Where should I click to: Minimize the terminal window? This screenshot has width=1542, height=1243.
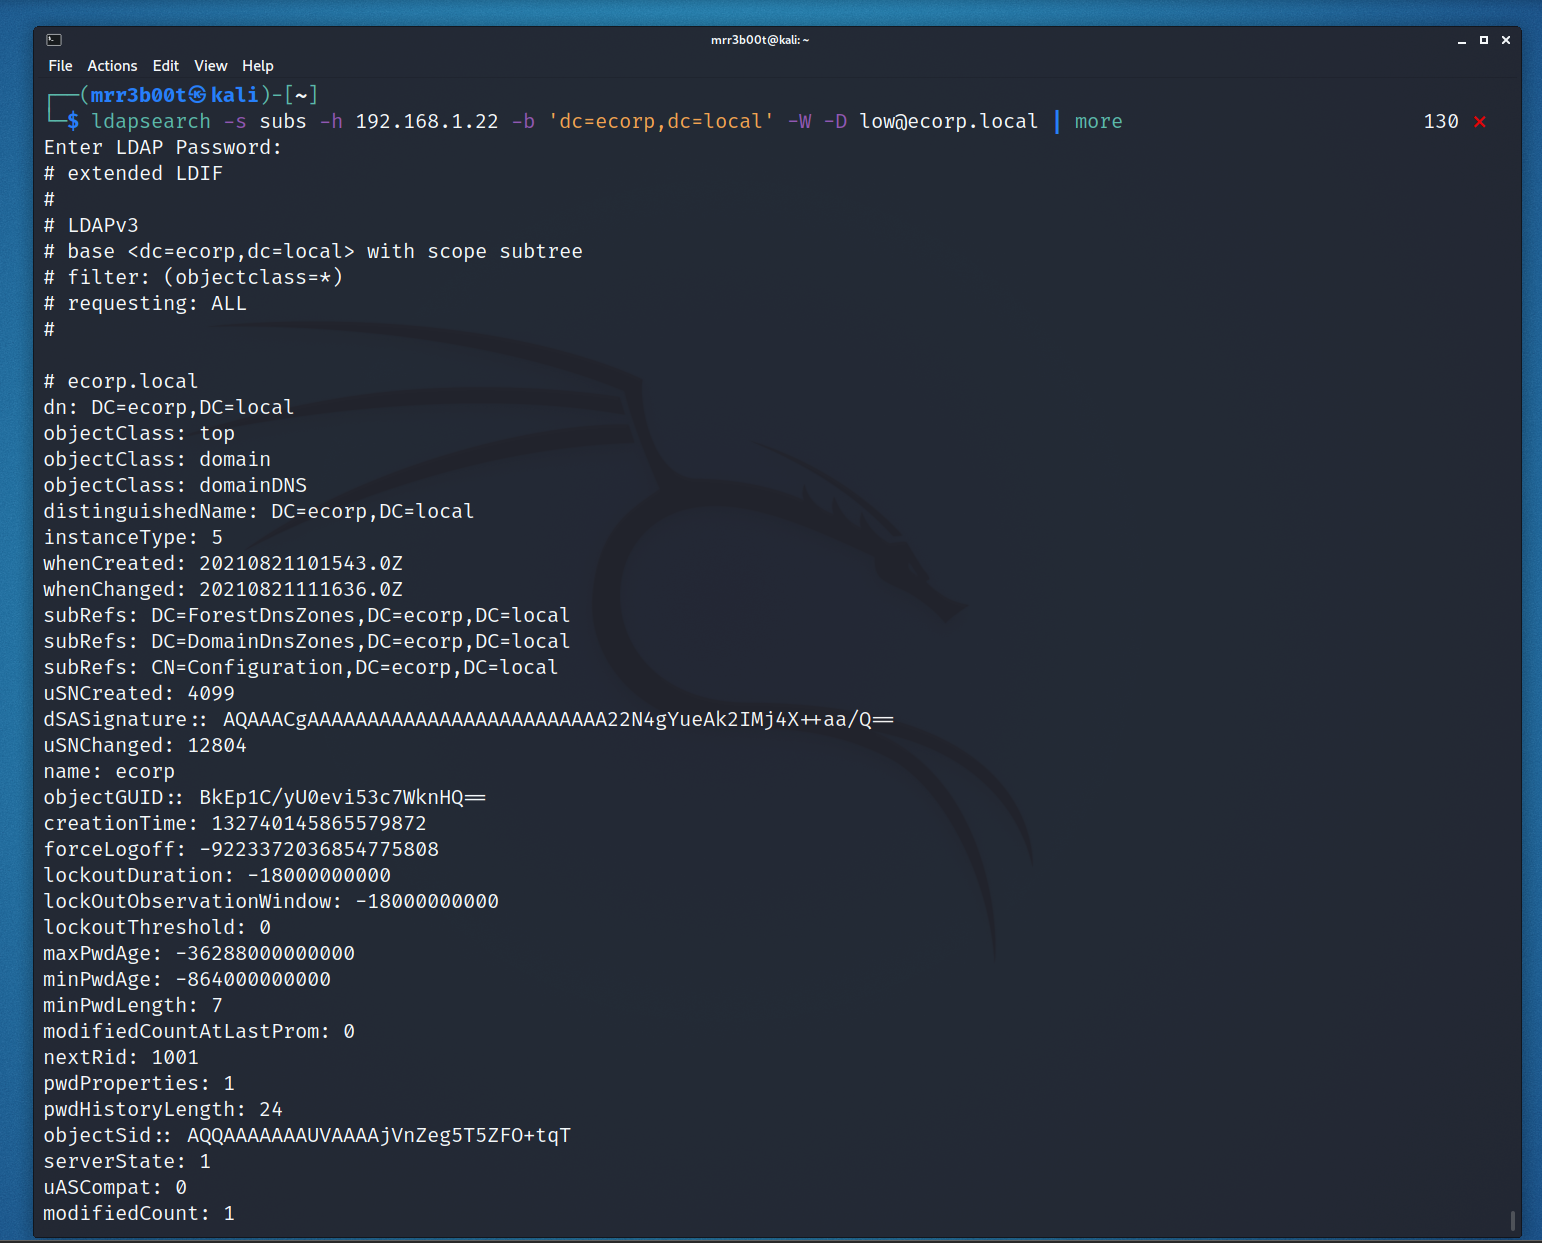(1462, 40)
